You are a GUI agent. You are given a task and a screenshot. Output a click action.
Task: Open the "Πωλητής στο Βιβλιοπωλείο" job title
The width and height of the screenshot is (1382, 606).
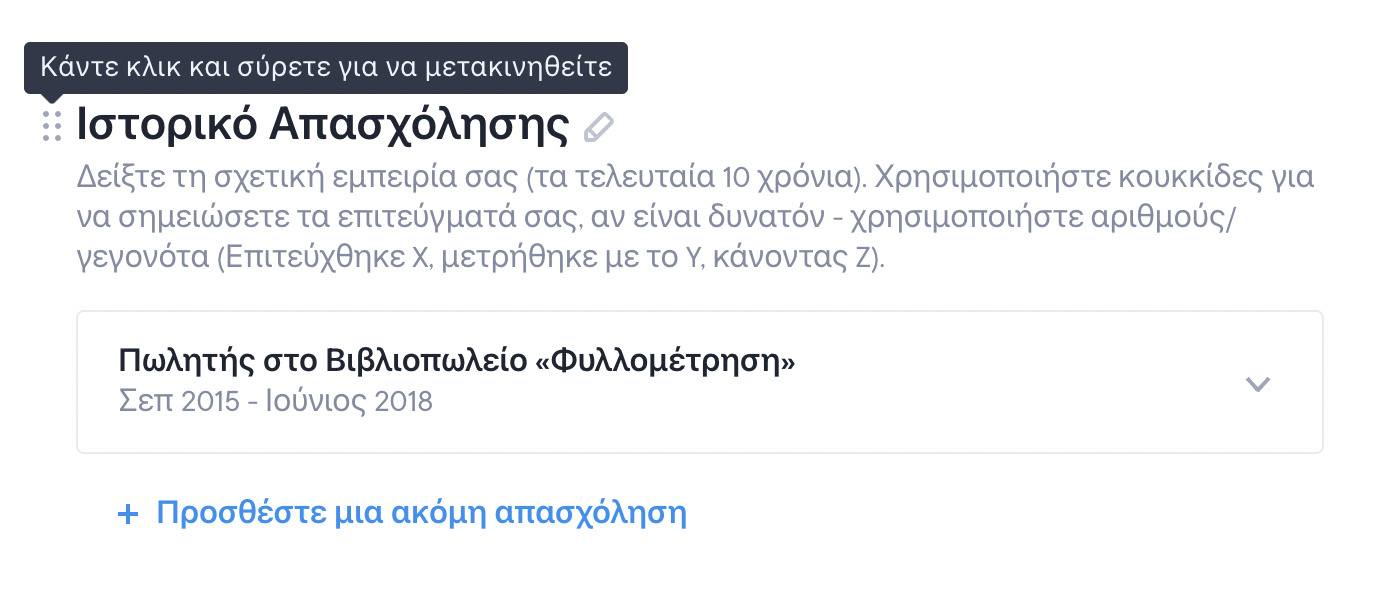(x=456, y=361)
